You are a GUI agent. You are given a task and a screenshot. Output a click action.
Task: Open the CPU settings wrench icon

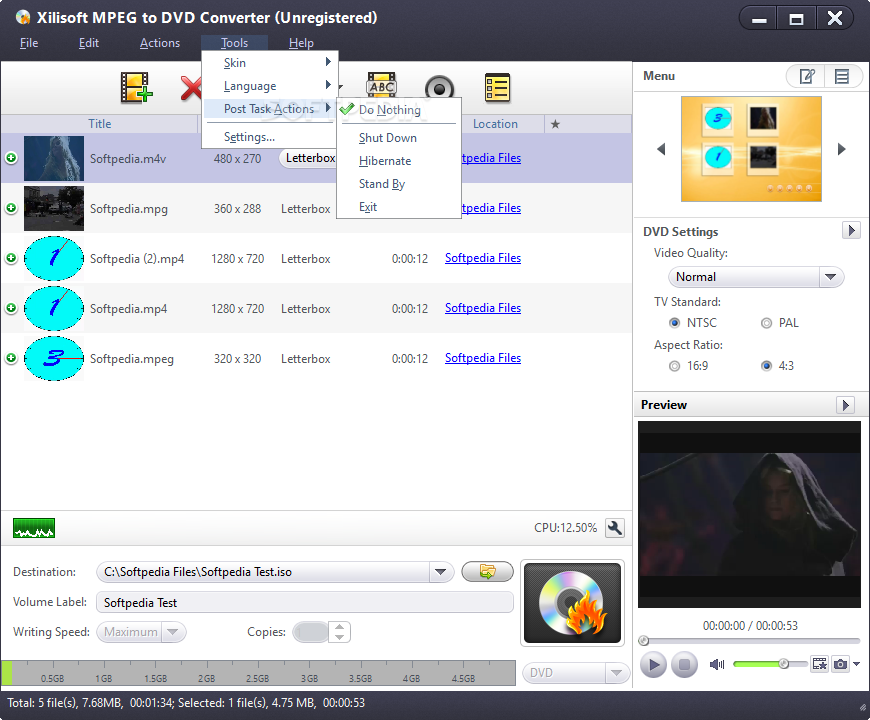click(x=615, y=528)
